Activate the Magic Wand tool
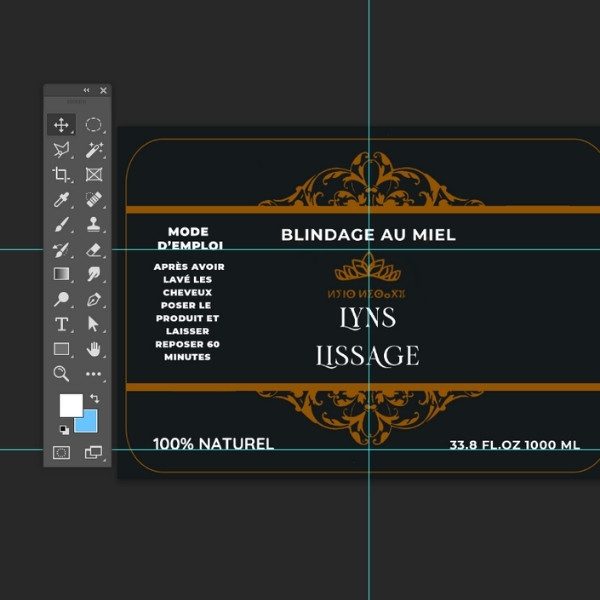 [x=94, y=150]
